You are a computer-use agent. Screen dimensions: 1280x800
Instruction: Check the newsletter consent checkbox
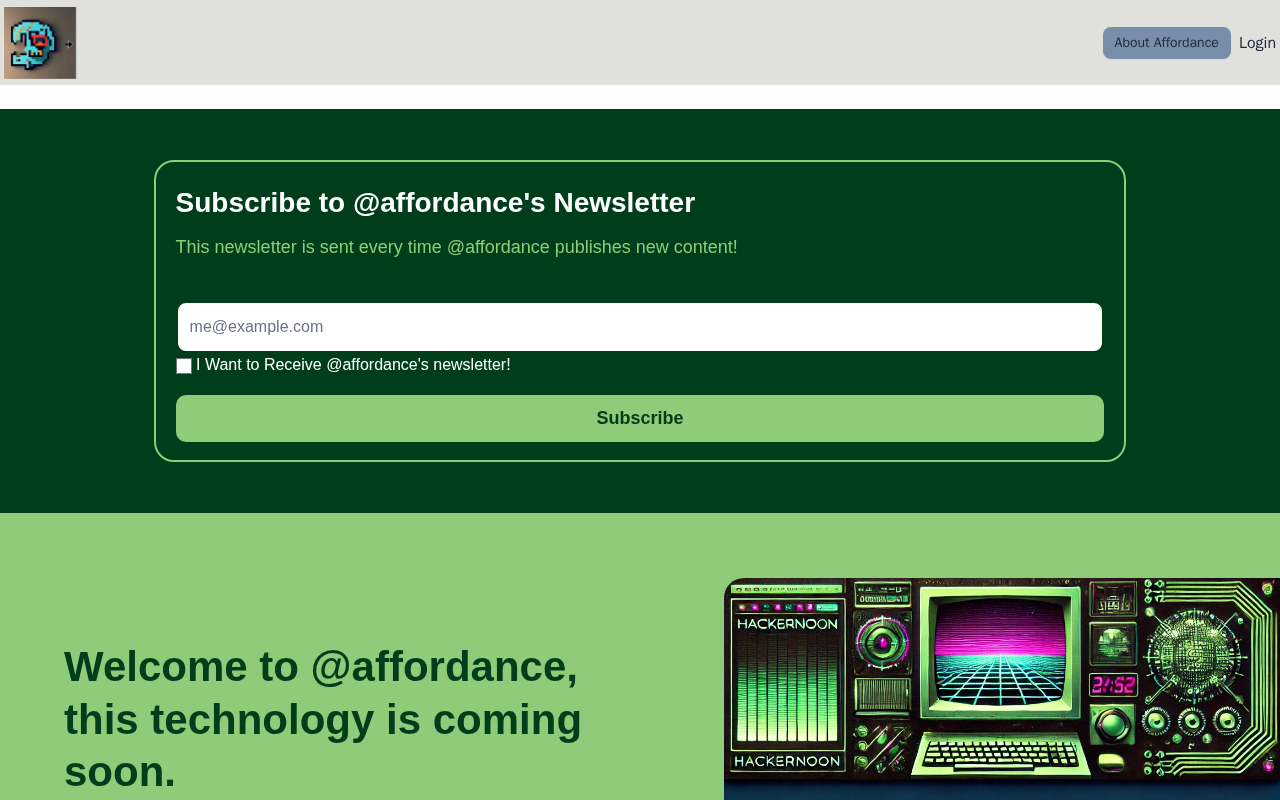click(x=184, y=366)
